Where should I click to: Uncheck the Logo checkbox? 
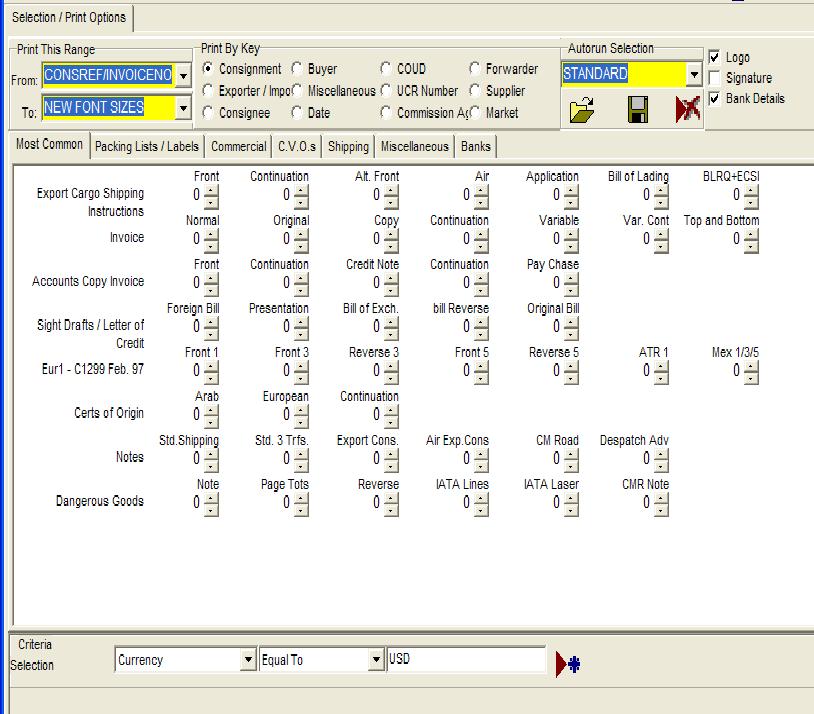pyautogui.click(x=714, y=57)
